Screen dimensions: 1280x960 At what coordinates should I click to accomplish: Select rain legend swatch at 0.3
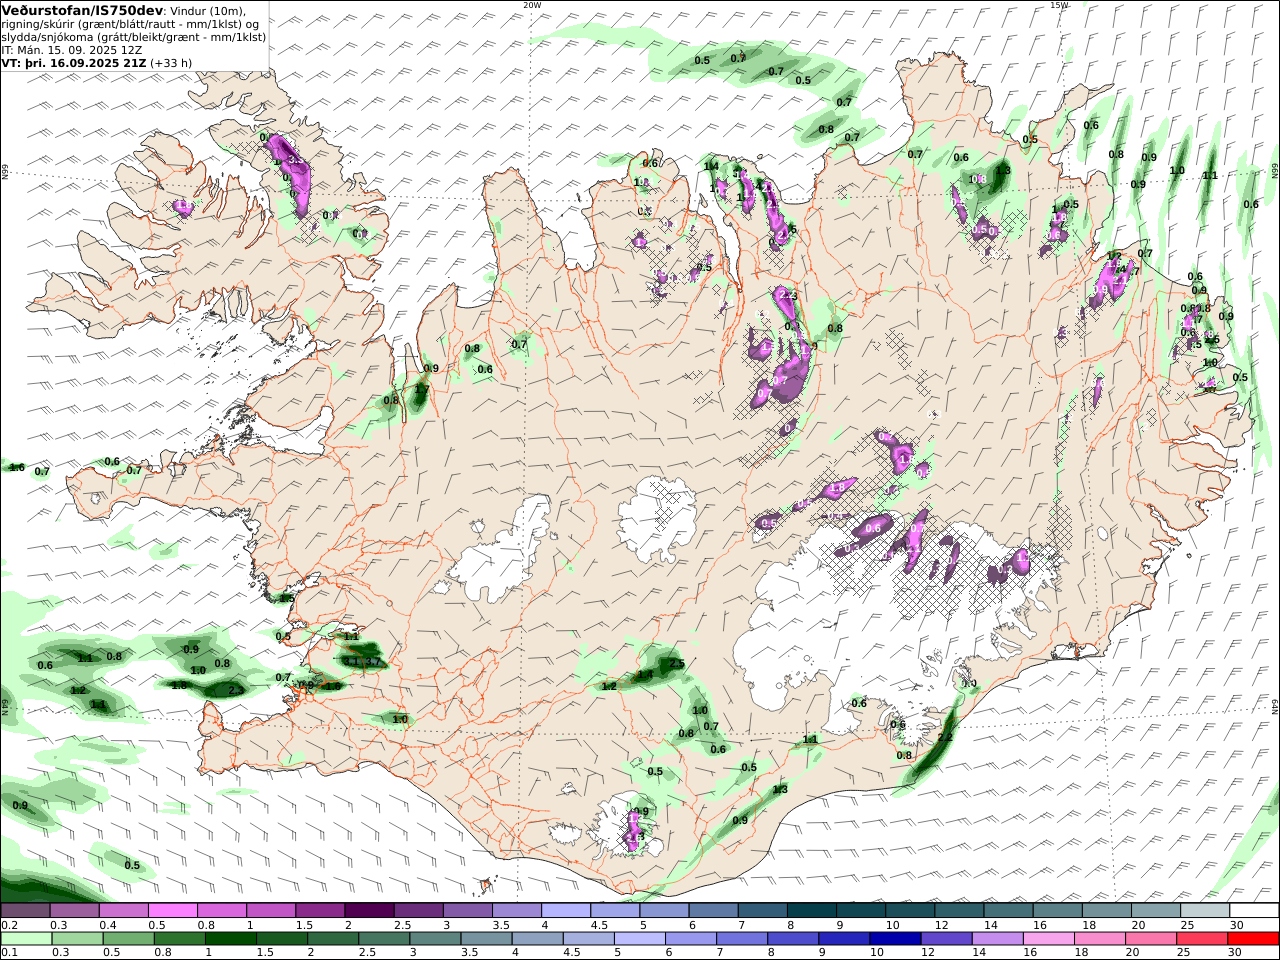(x=77, y=939)
